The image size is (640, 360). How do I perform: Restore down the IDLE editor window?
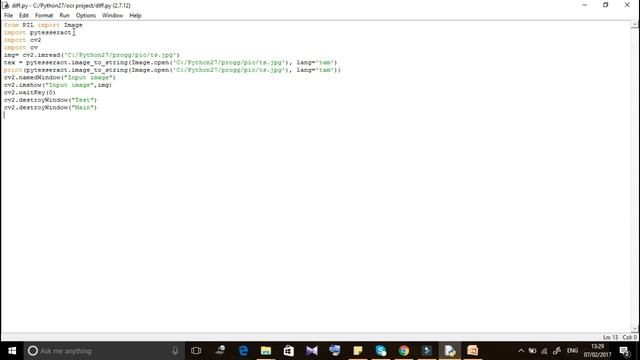coord(605,5)
